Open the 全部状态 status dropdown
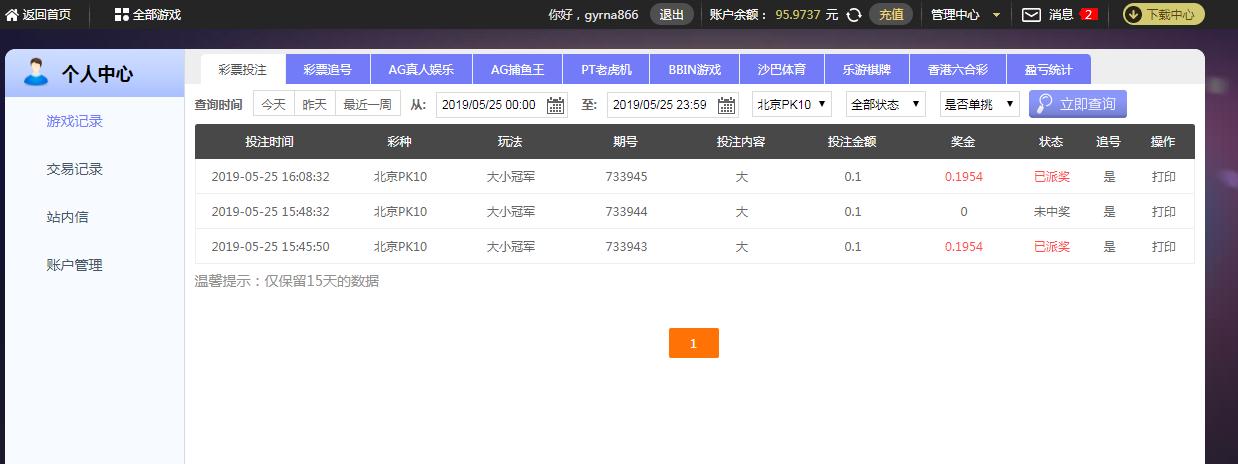Viewport: 1238px width, 464px height. [x=885, y=104]
